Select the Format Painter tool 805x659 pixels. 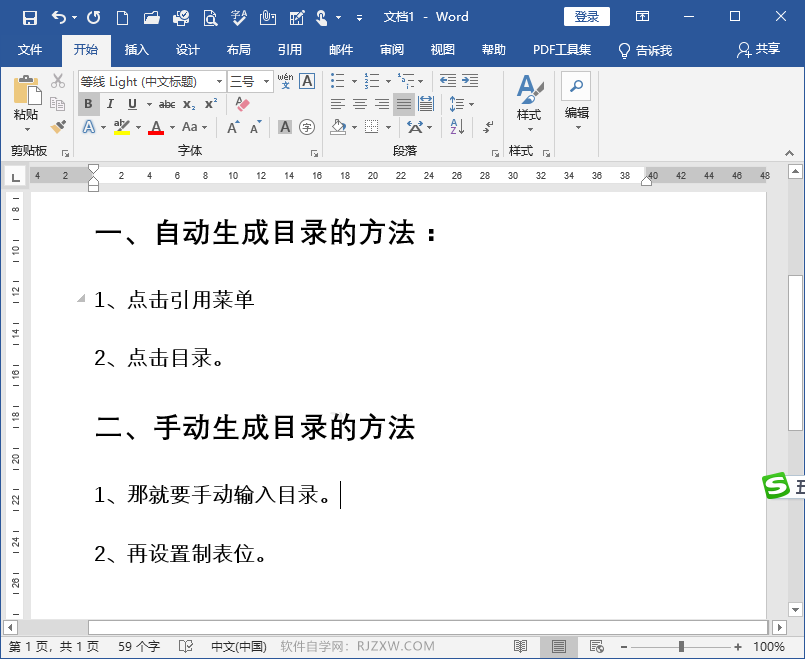57,128
